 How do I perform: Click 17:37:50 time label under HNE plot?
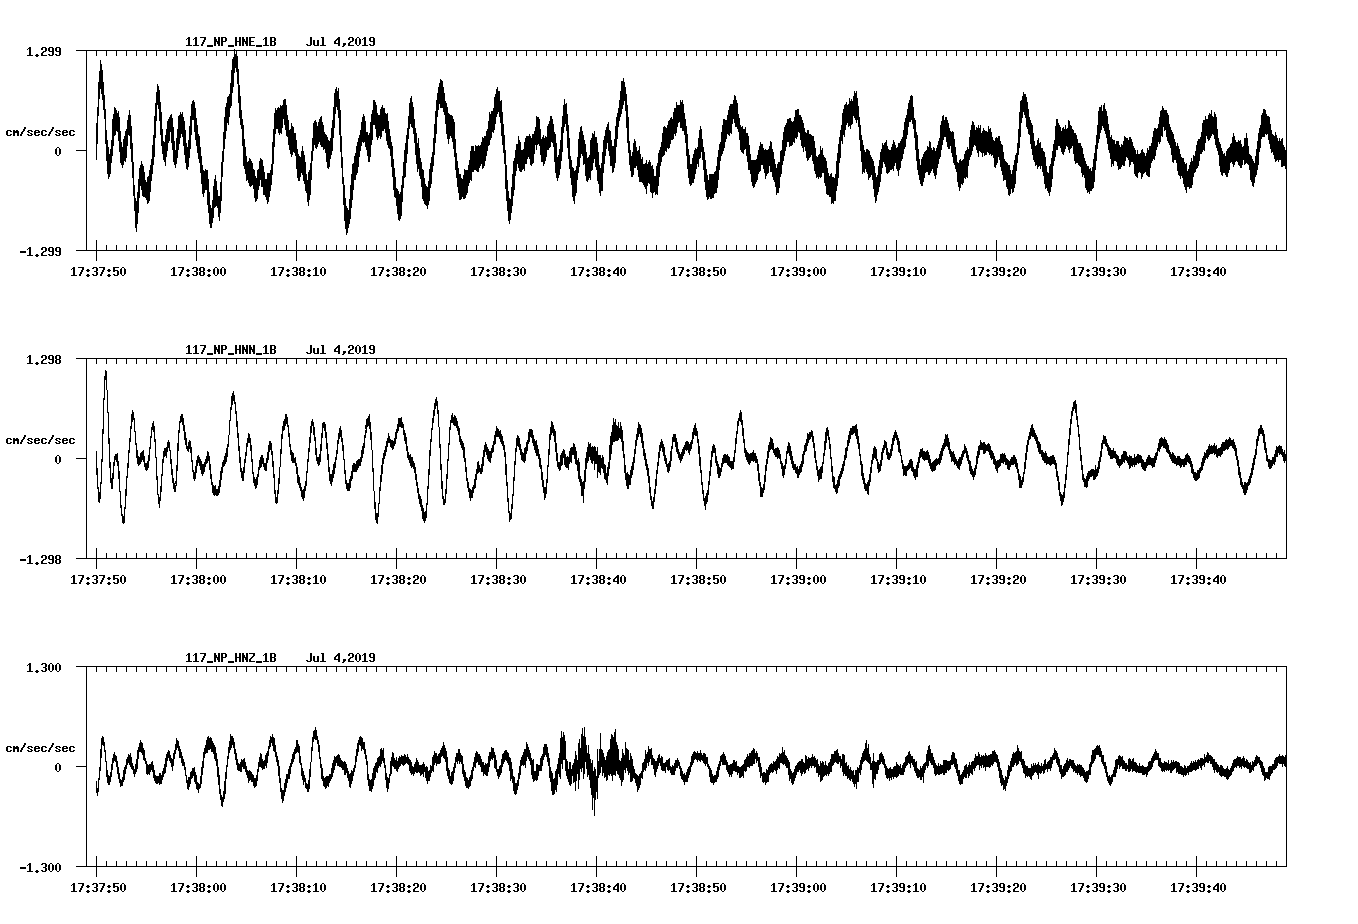point(97,271)
